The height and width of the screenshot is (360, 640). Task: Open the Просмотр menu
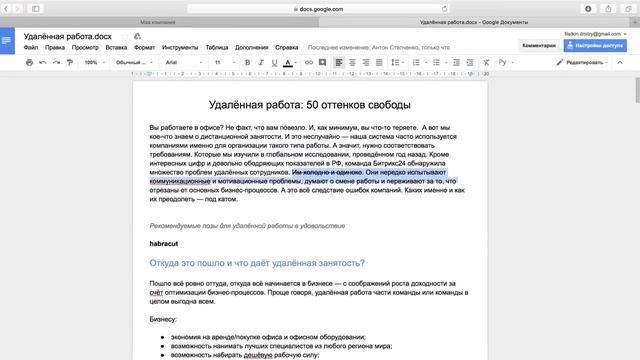pyautogui.click(x=85, y=47)
